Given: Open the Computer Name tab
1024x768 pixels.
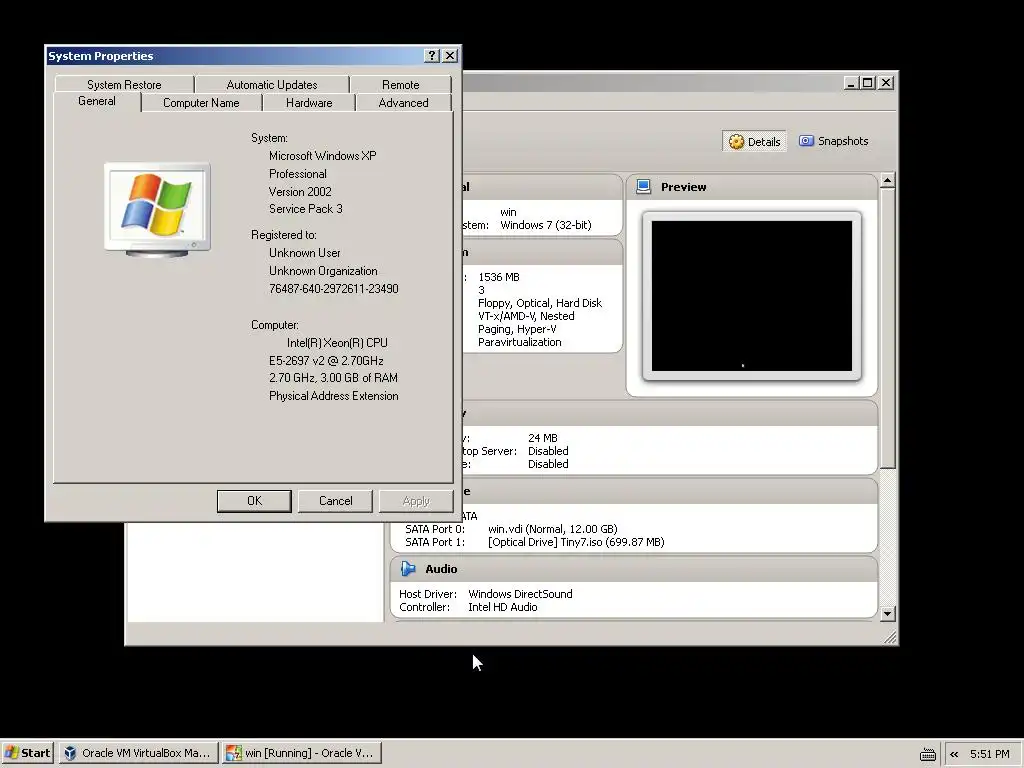Looking at the screenshot, I should 201,103.
